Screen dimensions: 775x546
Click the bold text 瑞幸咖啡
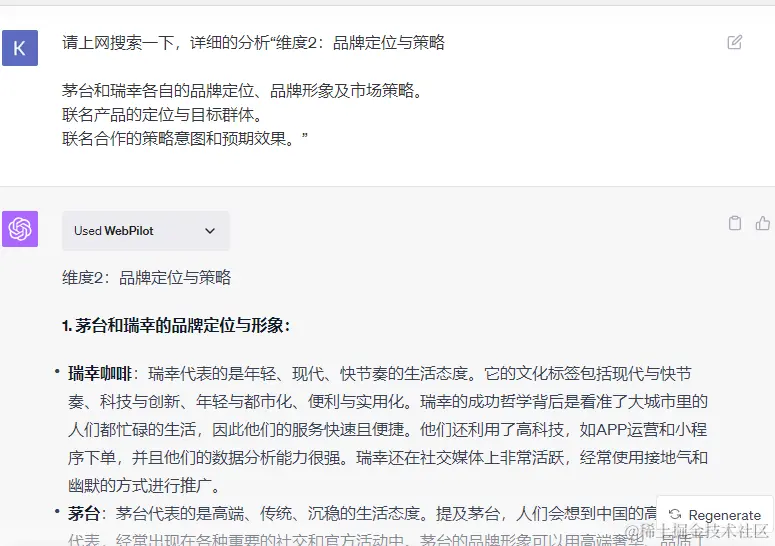point(99,374)
